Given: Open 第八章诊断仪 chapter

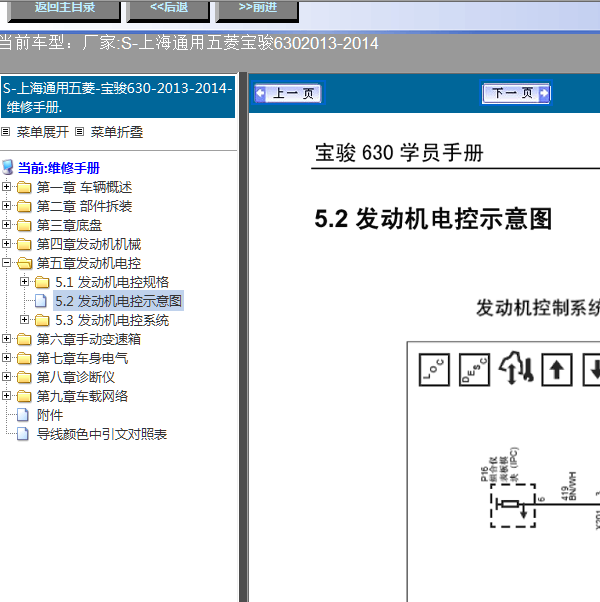Looking at the screenshot, I should 76,377.
